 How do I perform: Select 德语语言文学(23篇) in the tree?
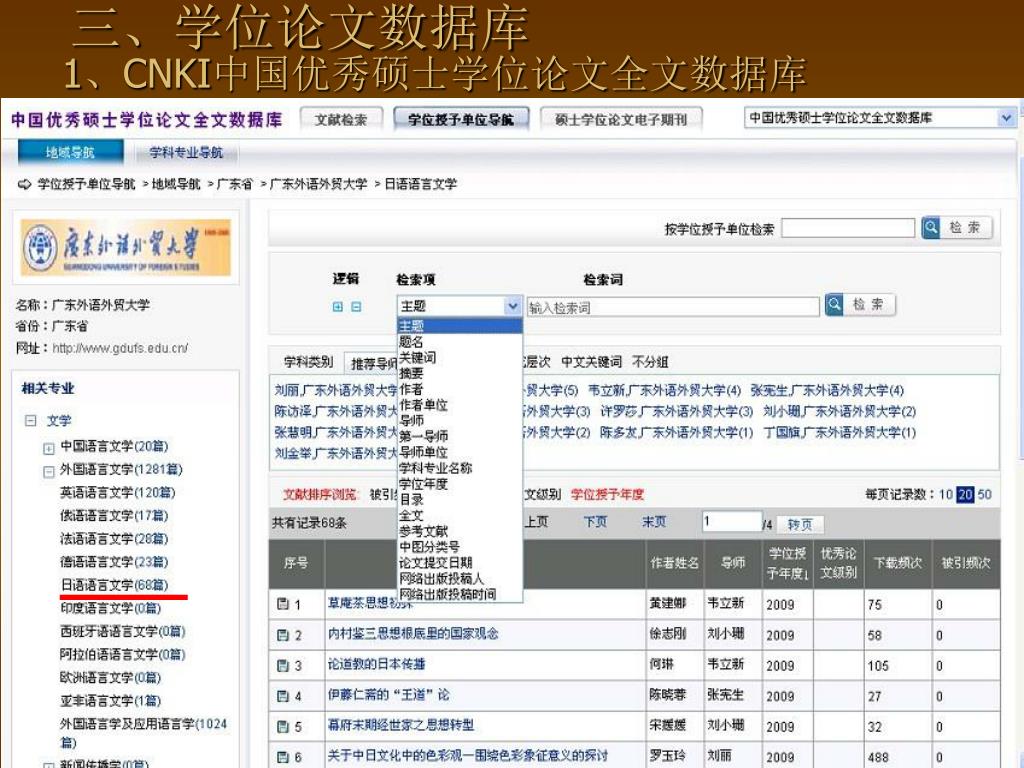[x=114, y=562]
